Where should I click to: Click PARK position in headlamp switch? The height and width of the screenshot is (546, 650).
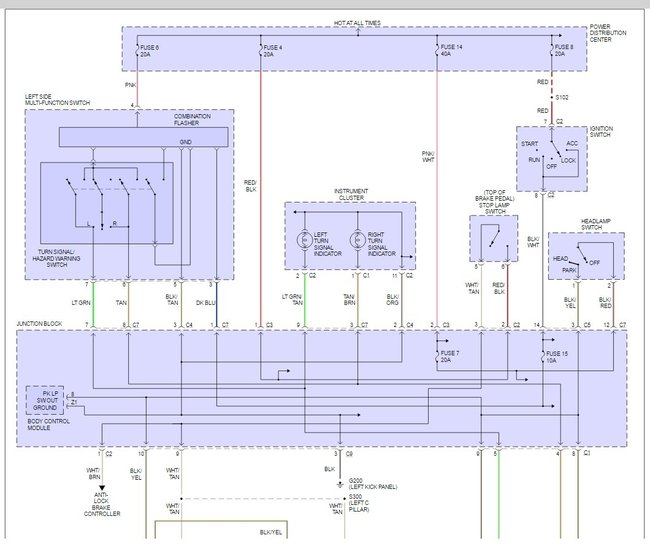569,270
